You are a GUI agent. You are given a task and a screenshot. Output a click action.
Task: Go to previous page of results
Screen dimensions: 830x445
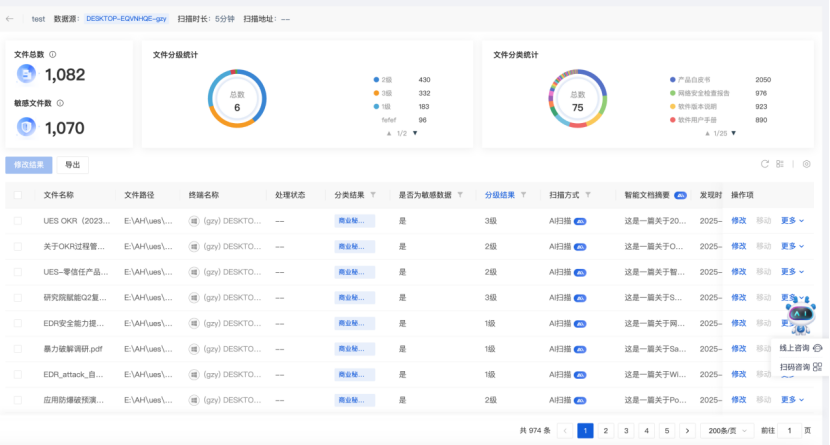click(x=565, y=431)
